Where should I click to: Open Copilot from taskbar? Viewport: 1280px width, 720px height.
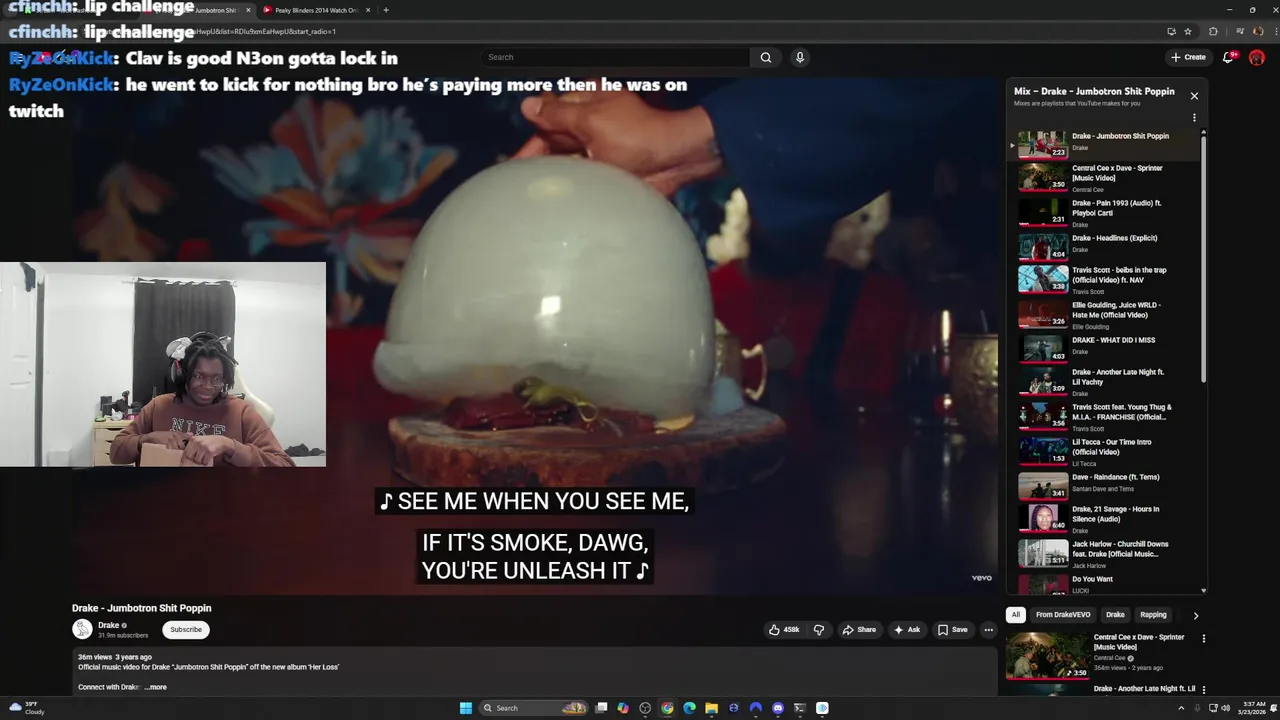point(623,708)
